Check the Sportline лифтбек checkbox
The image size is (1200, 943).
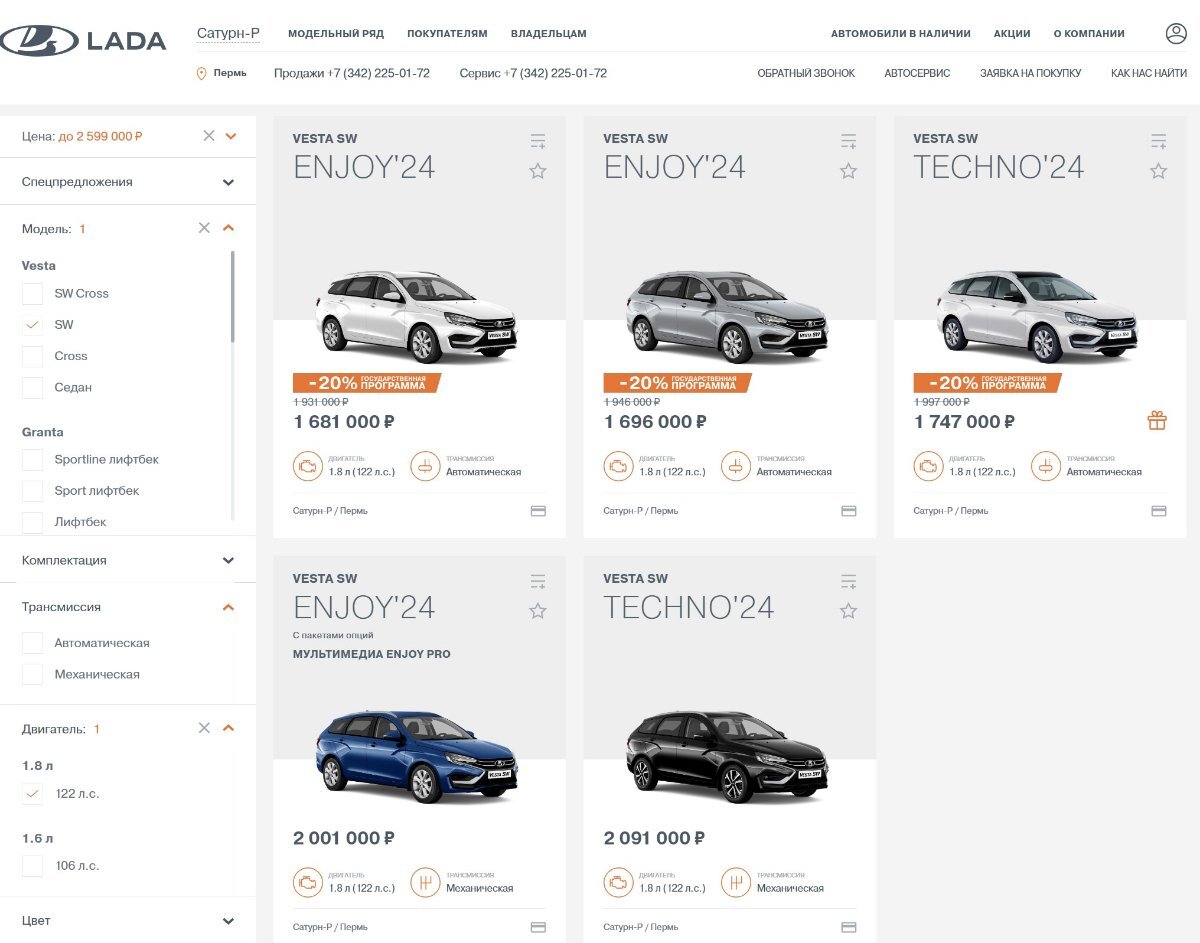(33, 459)
